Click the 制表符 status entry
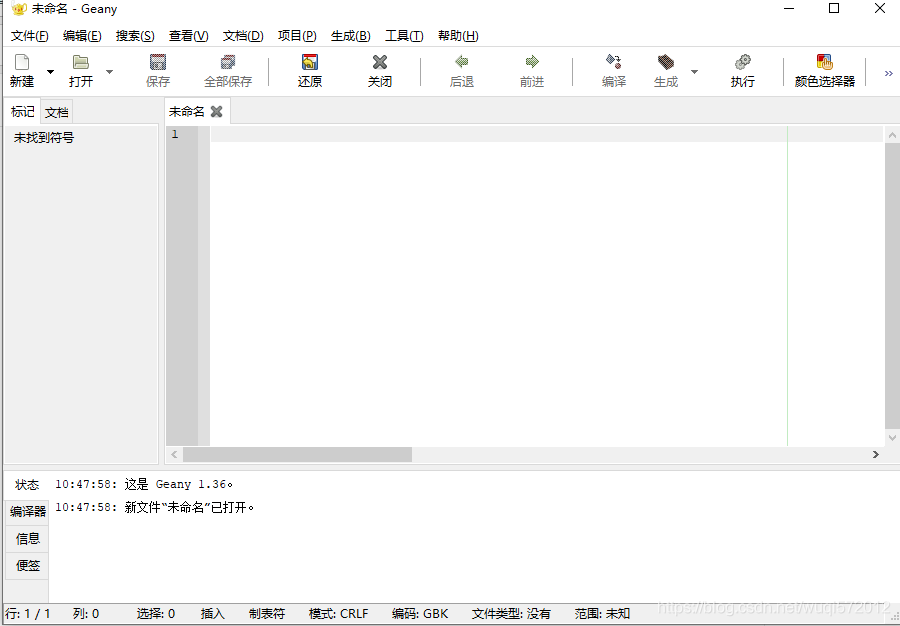 tap(267, 614)
